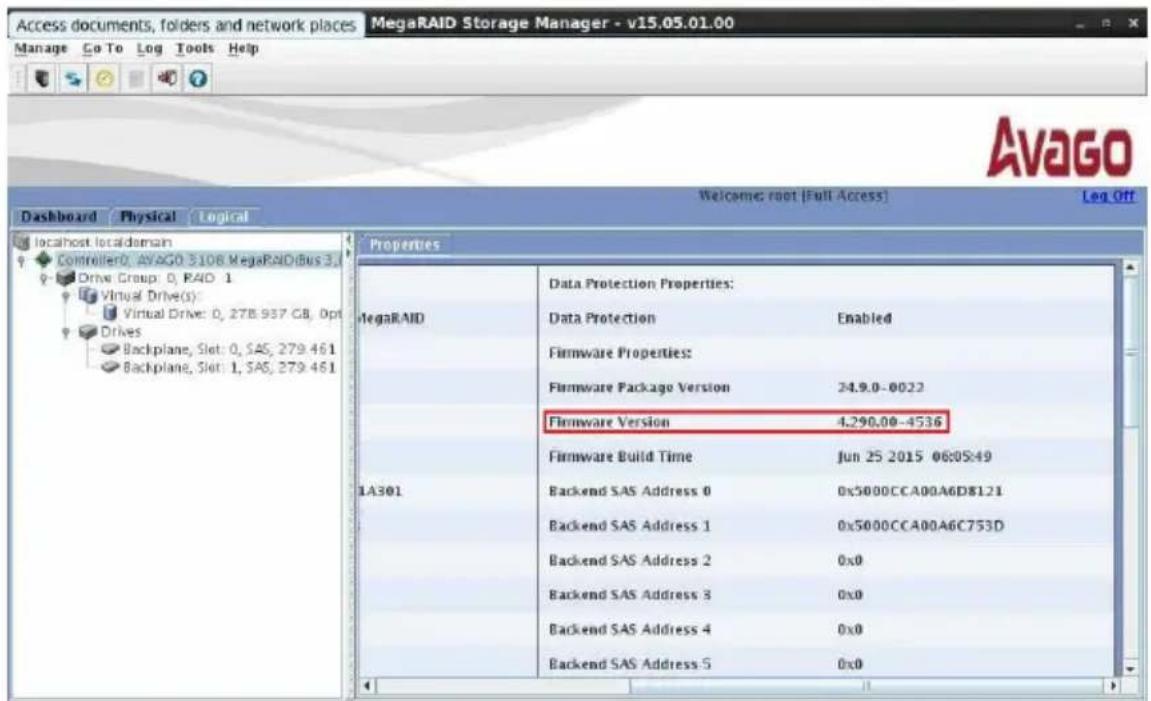Click the properties scrollbar up arrow
1151x701 pixels.
(x=1130, y=269)
